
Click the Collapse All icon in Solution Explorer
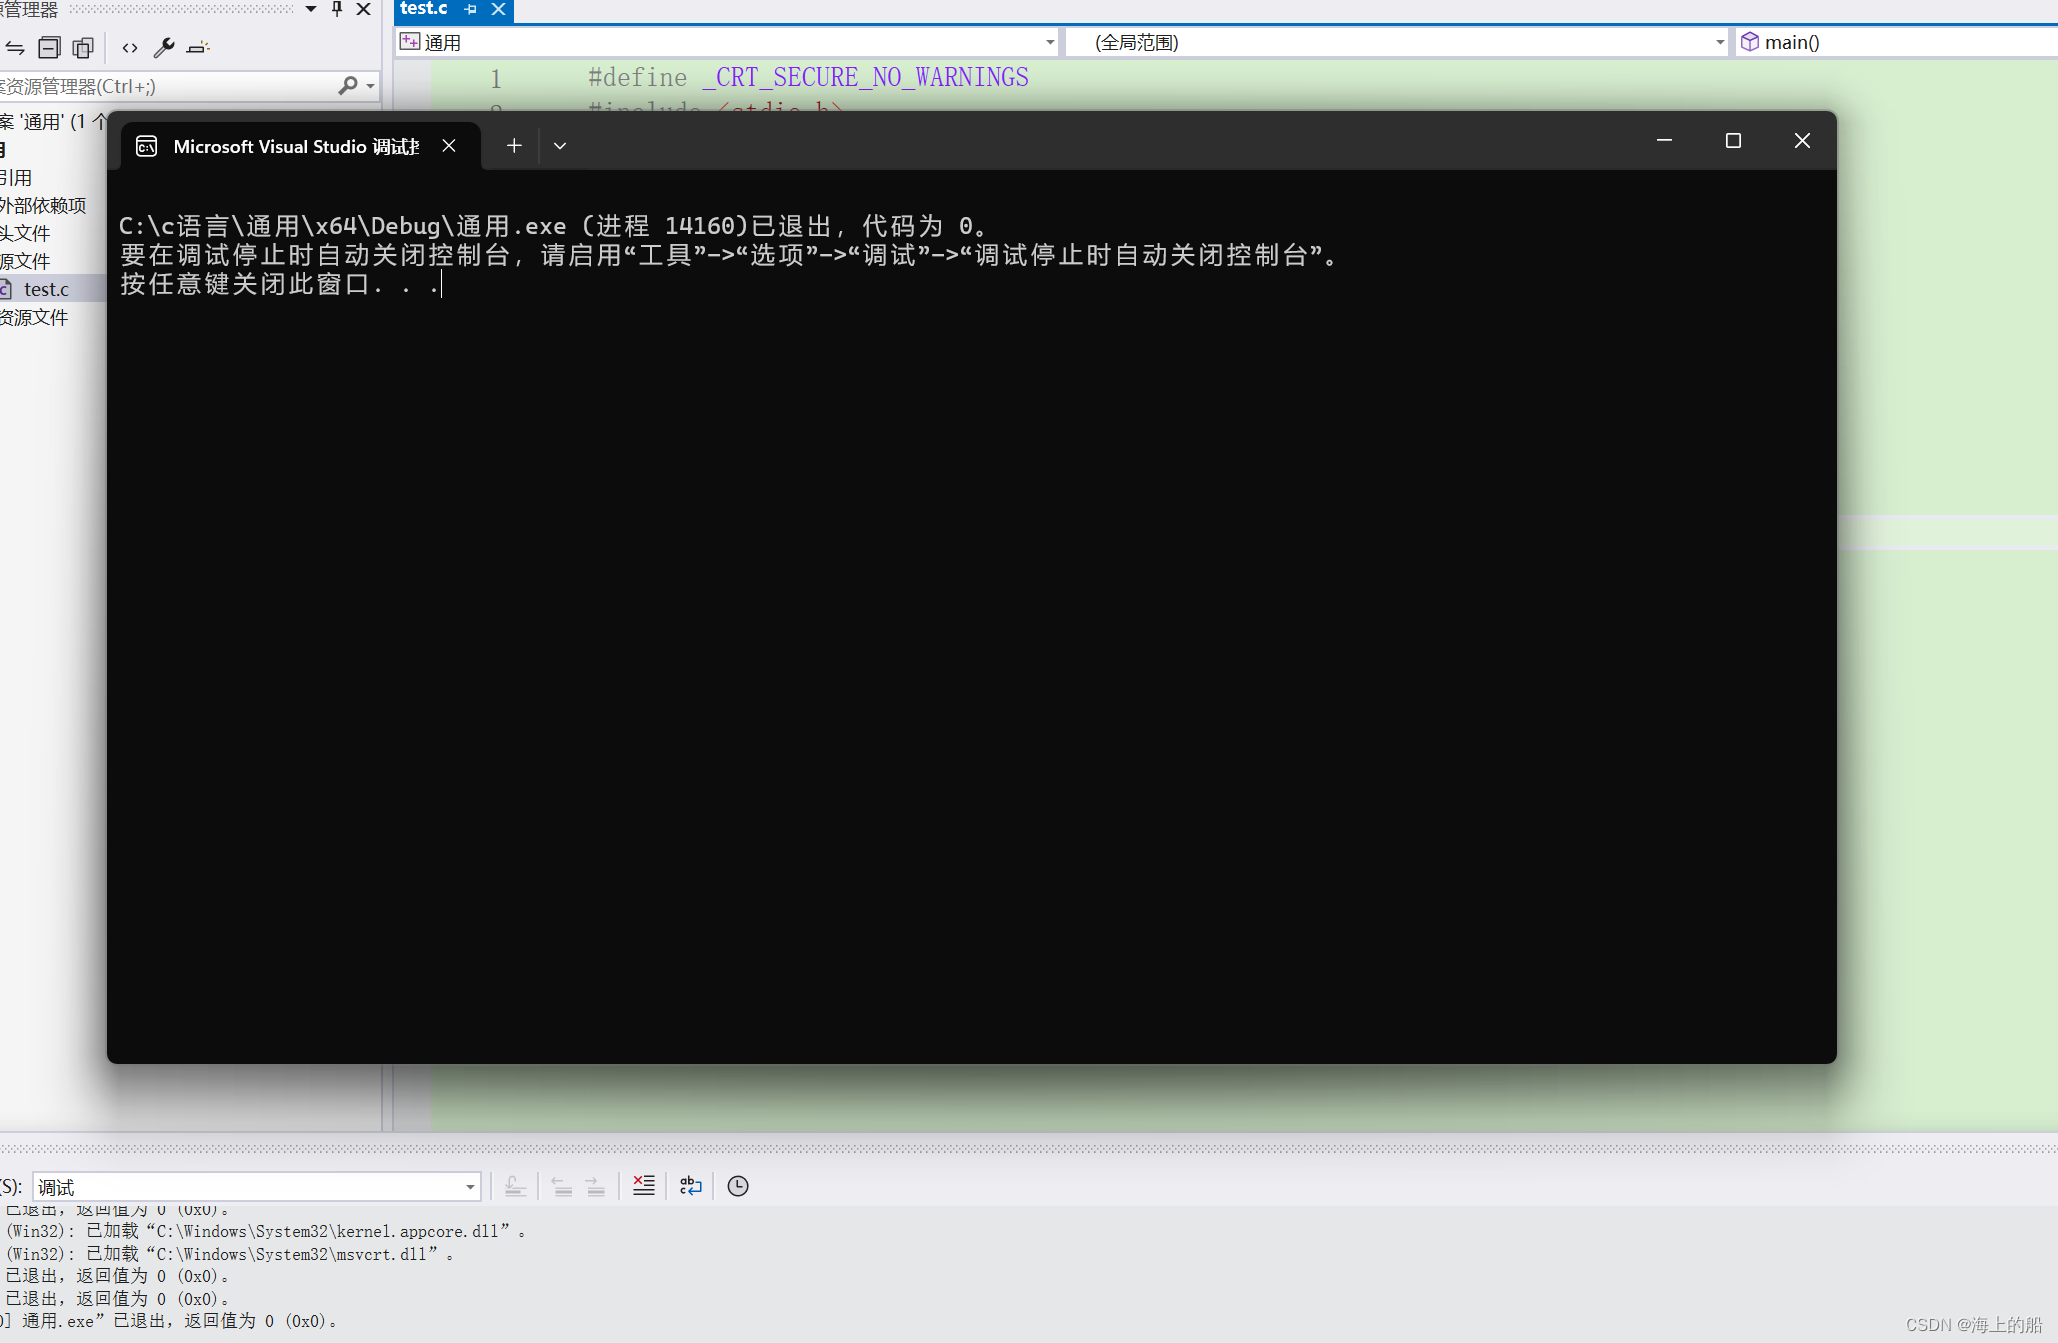coord(49,47)
